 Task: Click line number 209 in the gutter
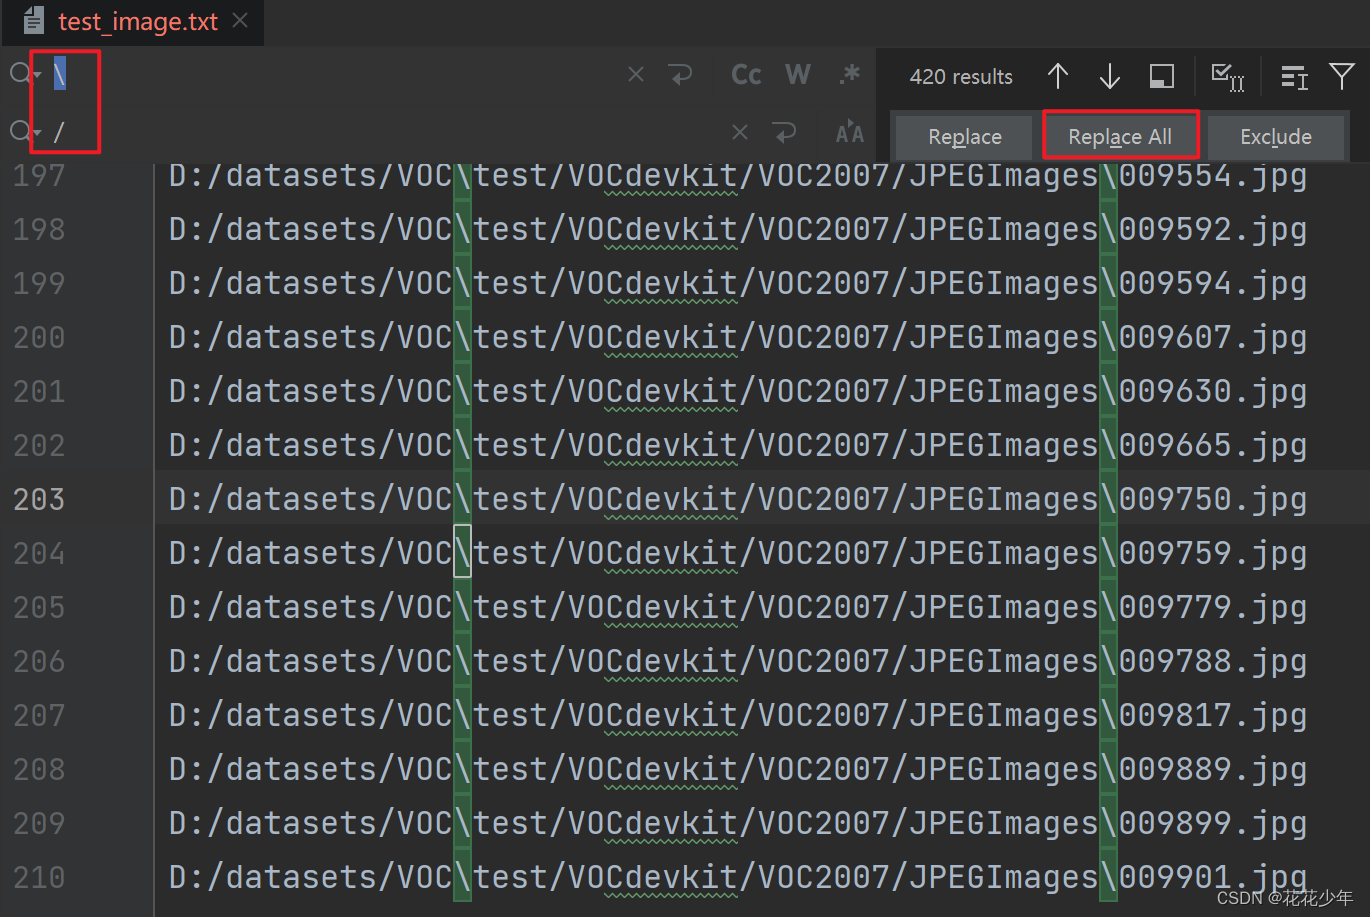point(39,824)
